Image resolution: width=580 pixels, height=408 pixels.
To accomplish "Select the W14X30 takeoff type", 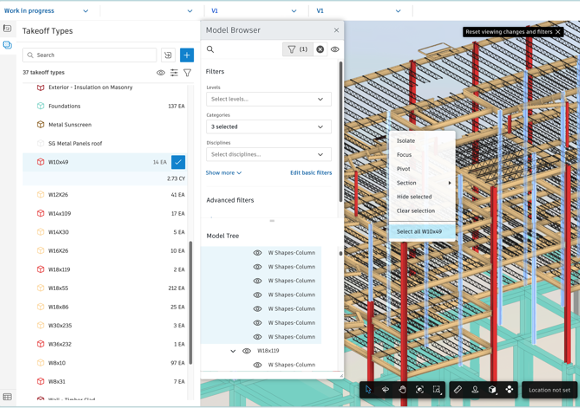I will click(104, 232).
